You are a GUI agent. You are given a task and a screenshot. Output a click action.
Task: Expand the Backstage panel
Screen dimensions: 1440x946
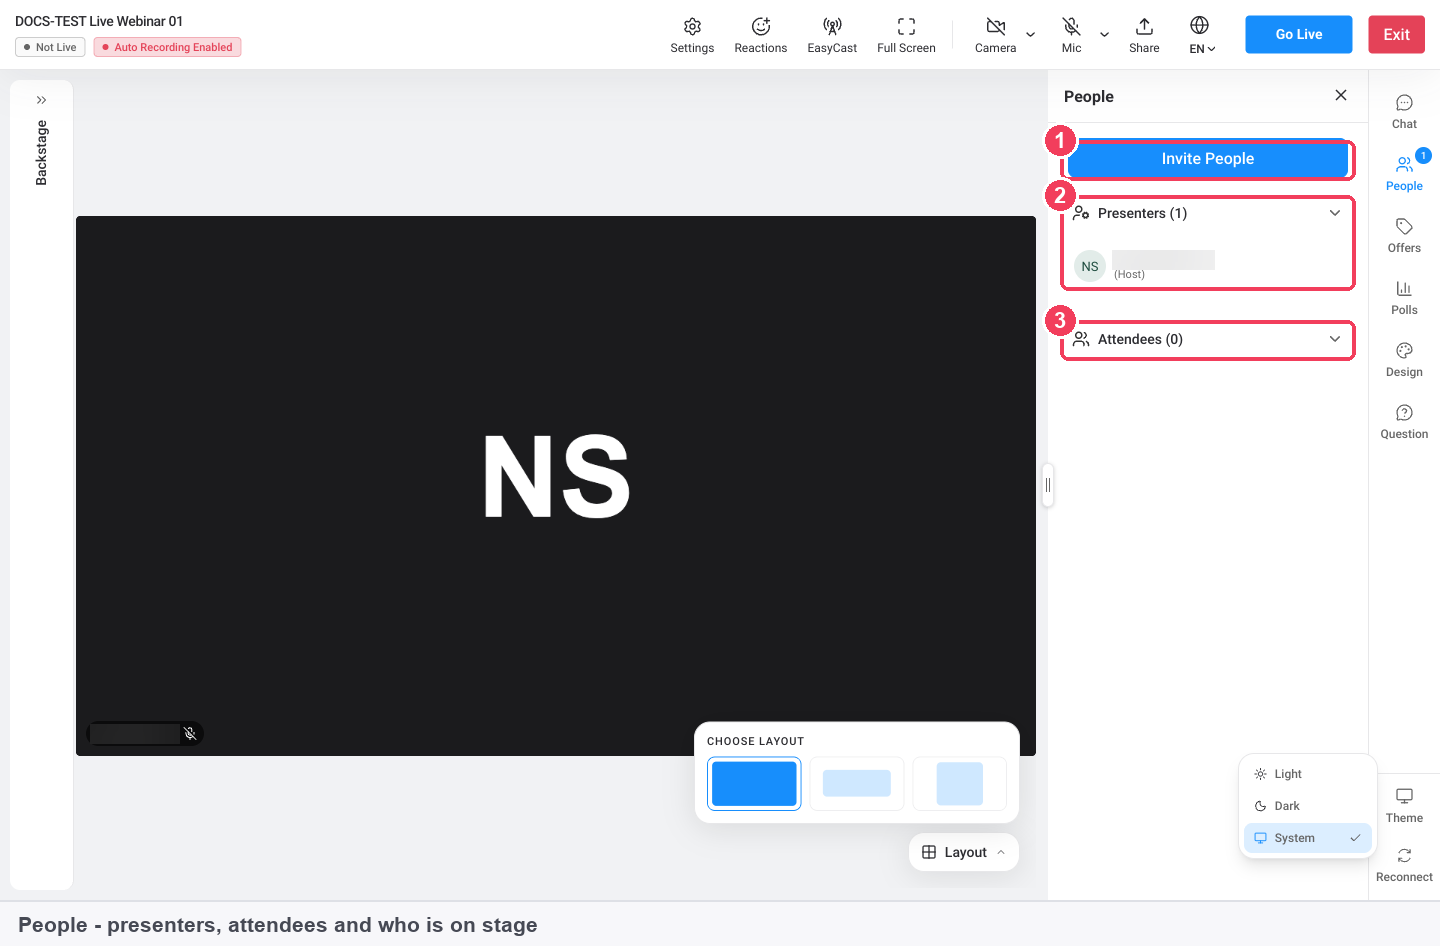tap(41, 100)
